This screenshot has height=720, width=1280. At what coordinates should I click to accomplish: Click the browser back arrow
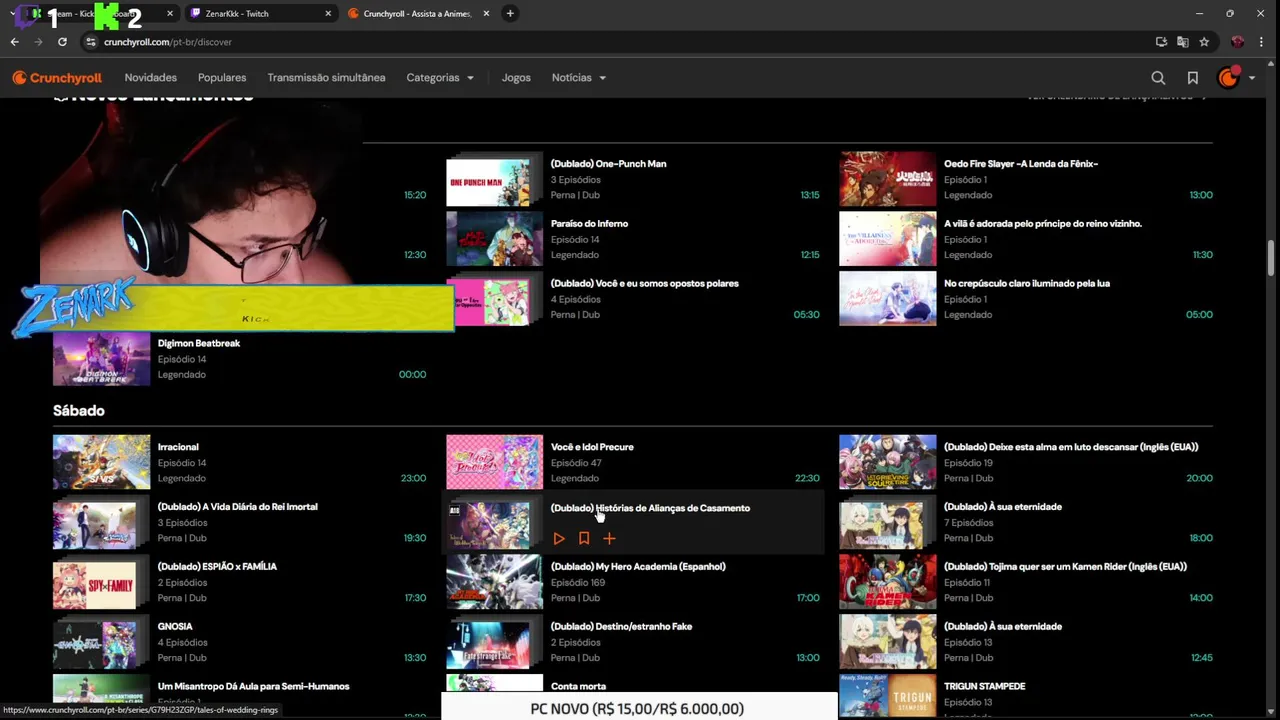[15, 42]
